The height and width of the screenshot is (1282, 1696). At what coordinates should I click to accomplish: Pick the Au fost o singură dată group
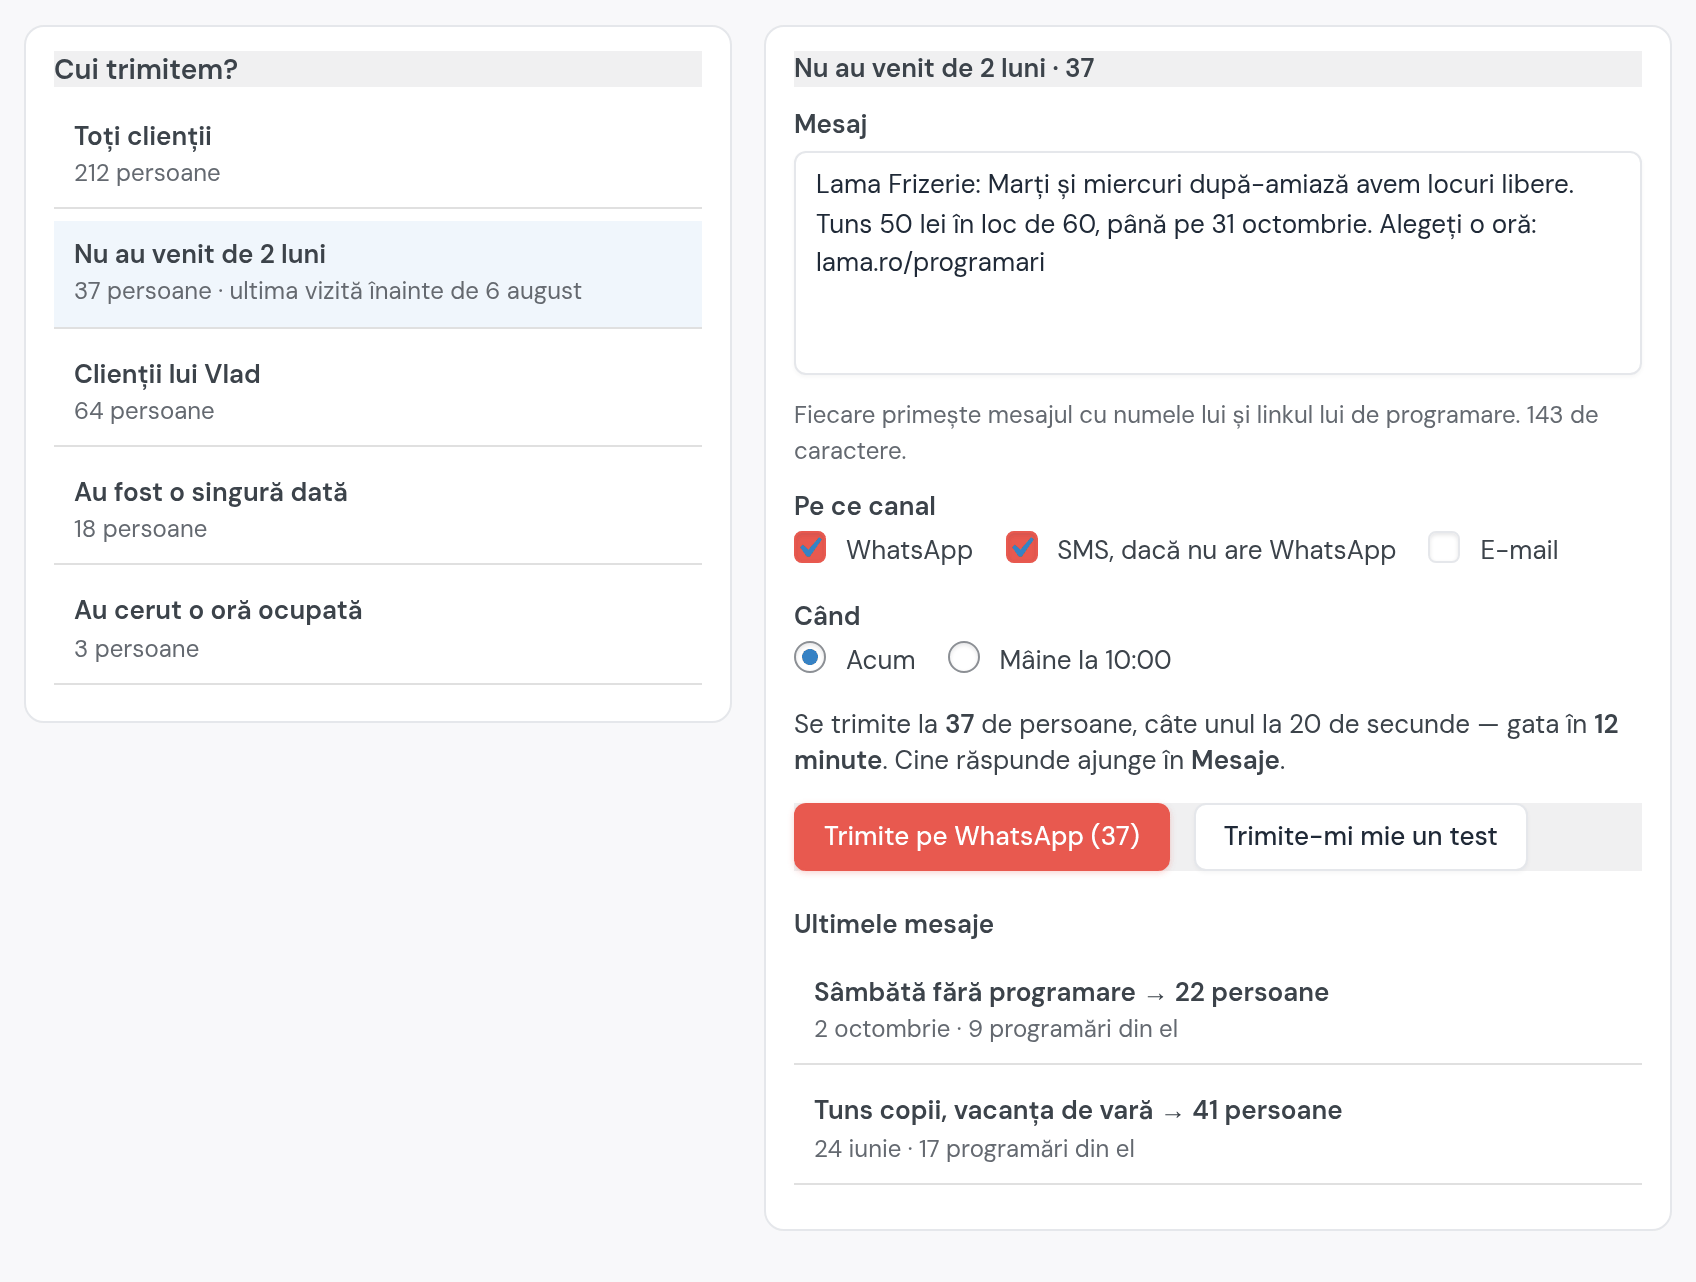click(378, 509)
